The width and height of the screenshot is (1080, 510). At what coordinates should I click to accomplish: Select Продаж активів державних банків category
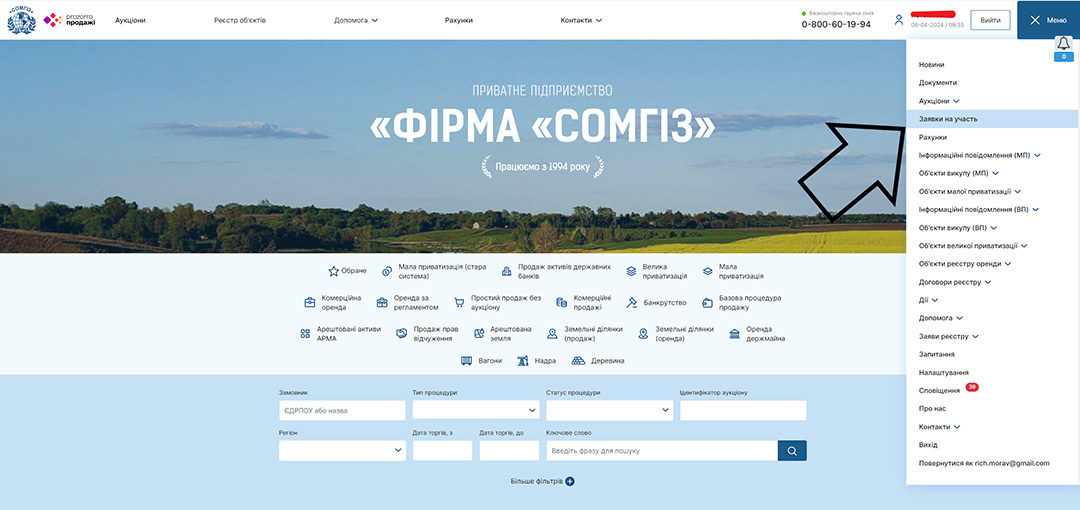pyautogui.click(x=555, y=271)
